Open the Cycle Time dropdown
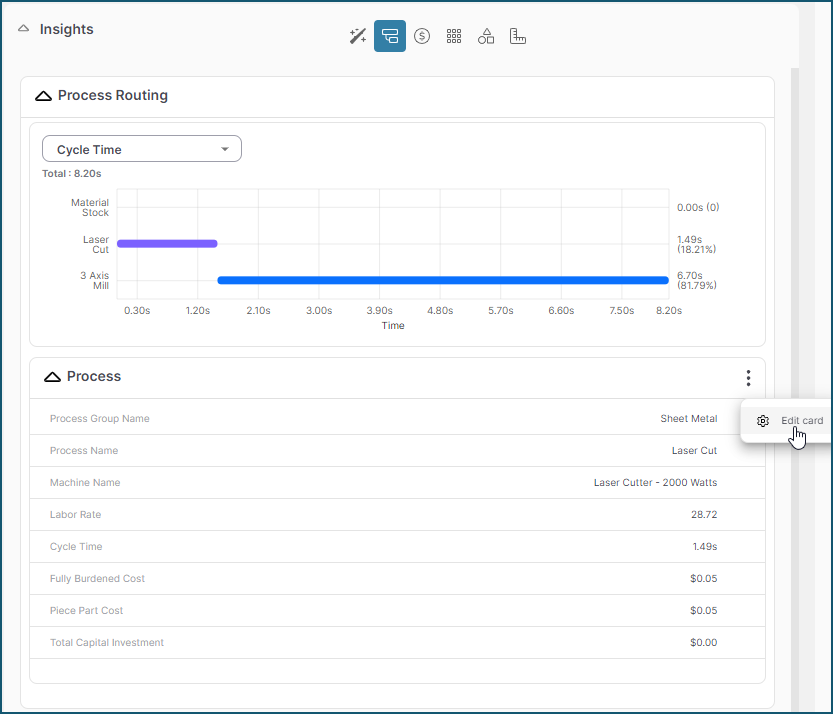The height and width of the screenshot is (714, 833). (142, 150)
